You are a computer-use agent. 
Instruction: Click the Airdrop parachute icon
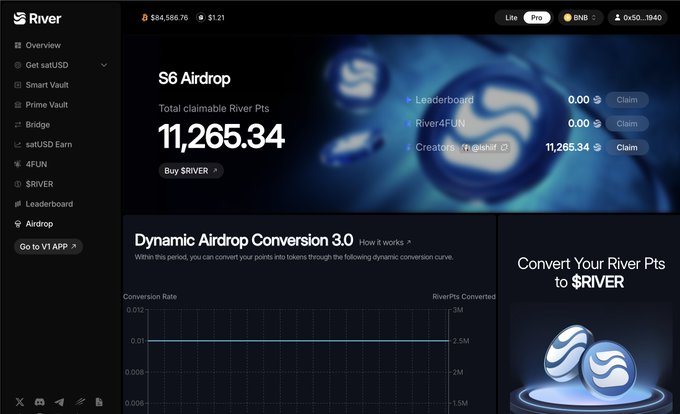(x=18, y=224)
